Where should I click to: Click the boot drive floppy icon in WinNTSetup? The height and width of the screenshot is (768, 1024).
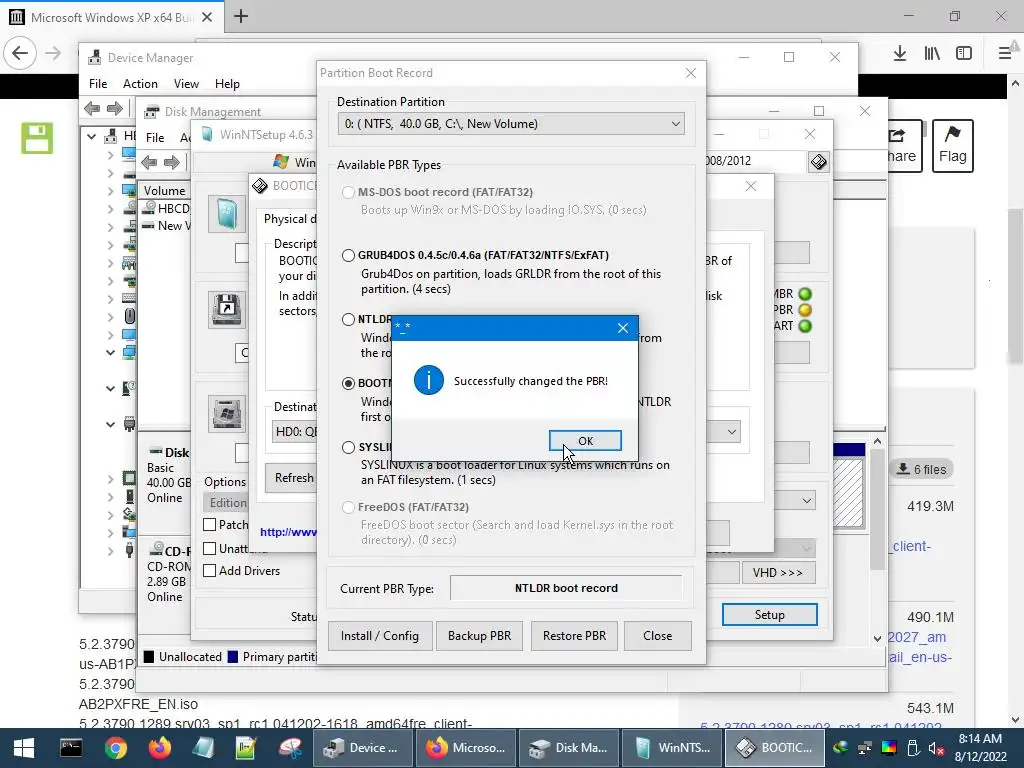tap(227, 310)
